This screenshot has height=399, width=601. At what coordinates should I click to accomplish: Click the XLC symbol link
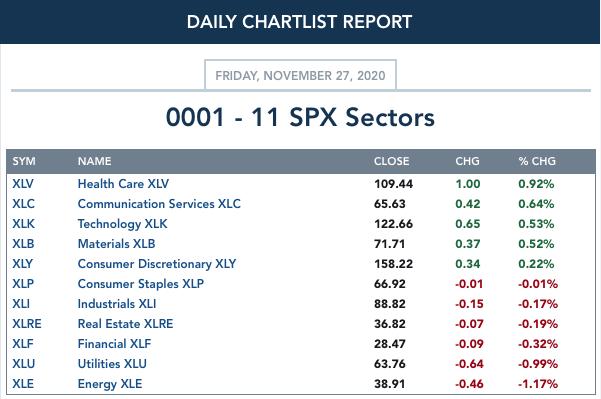coord(23,204)
